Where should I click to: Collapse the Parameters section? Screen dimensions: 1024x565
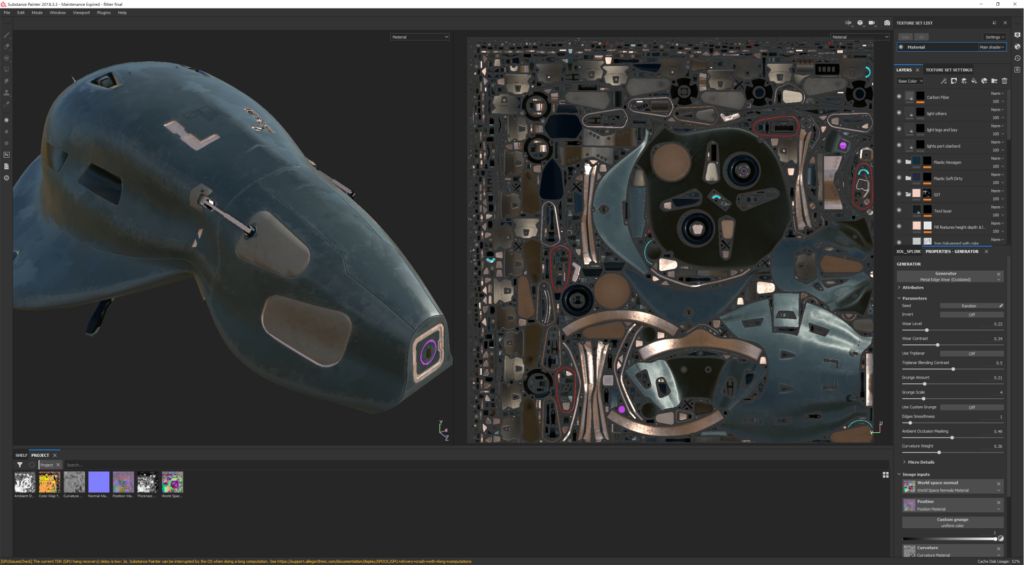913,298
